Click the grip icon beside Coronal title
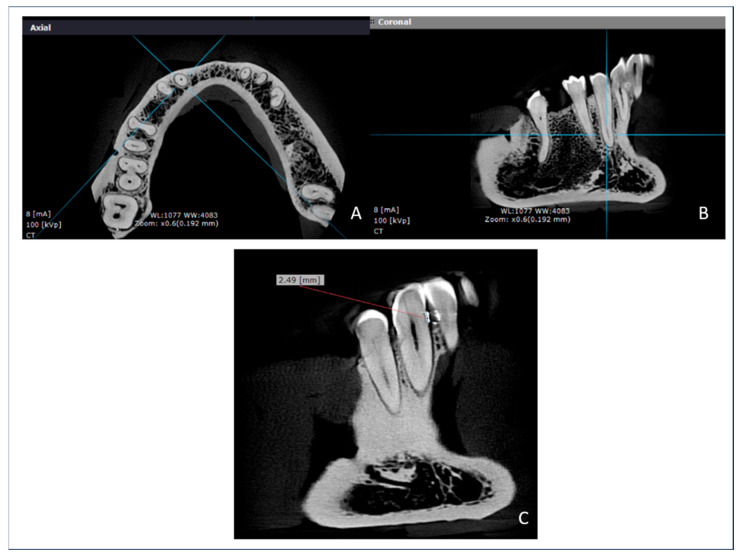 [x=372, y=21]
